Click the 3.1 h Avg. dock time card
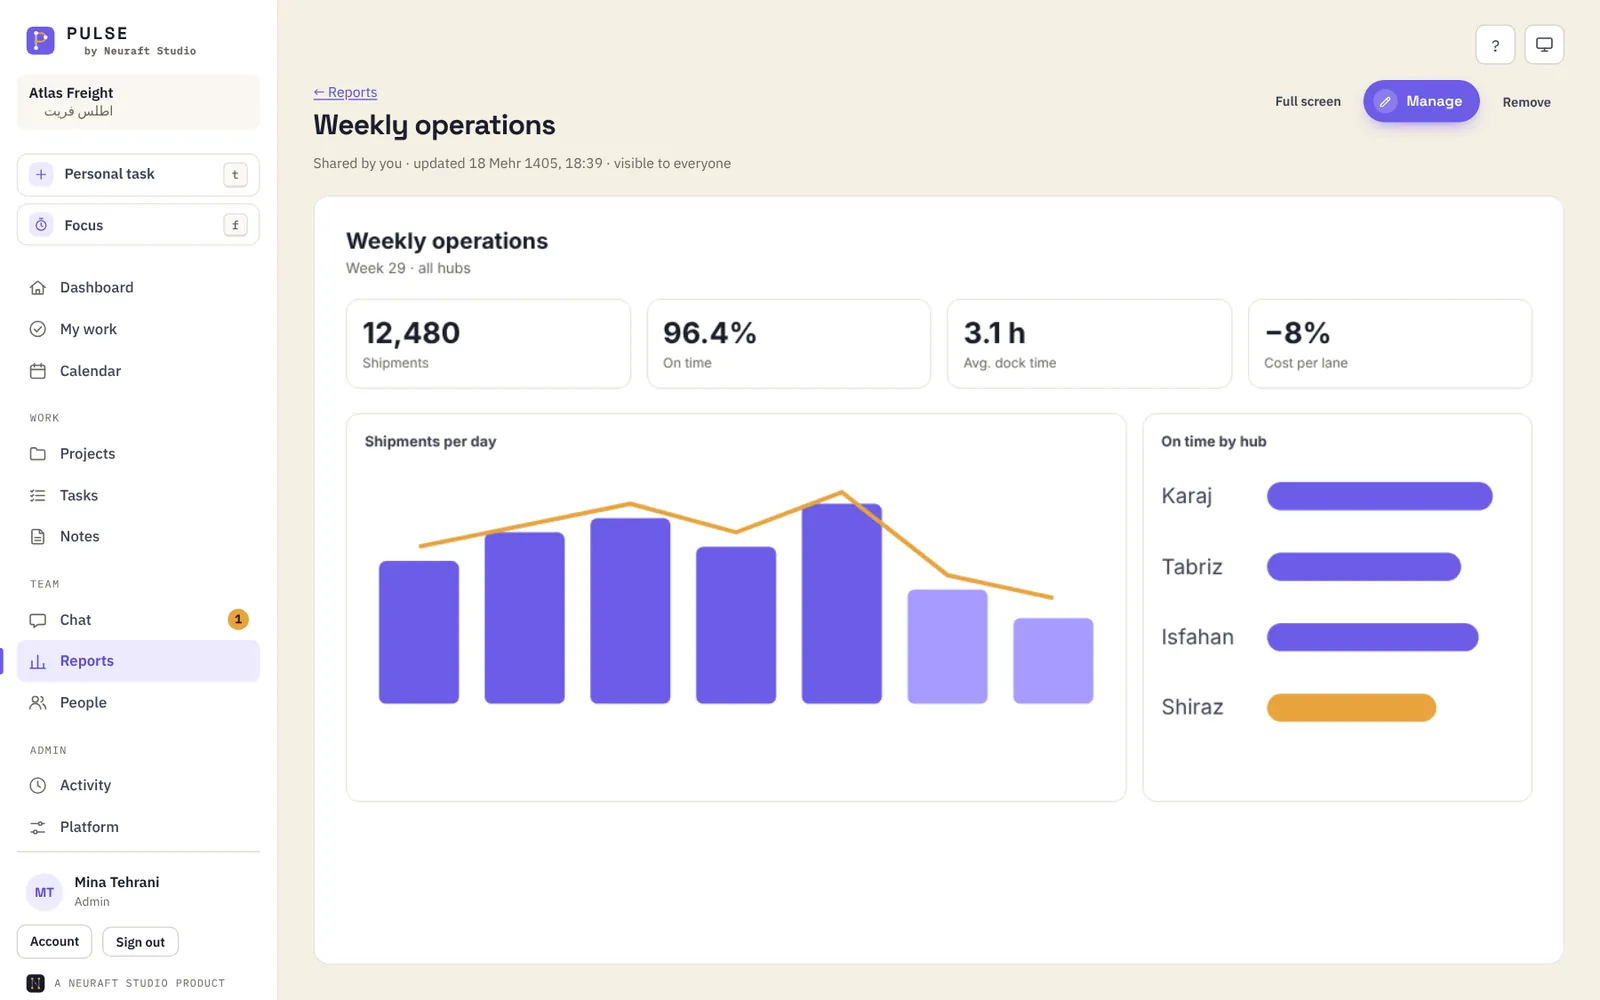Image resolution: width=1600 pixels, height=1000 pixels. click(1089, 344)
